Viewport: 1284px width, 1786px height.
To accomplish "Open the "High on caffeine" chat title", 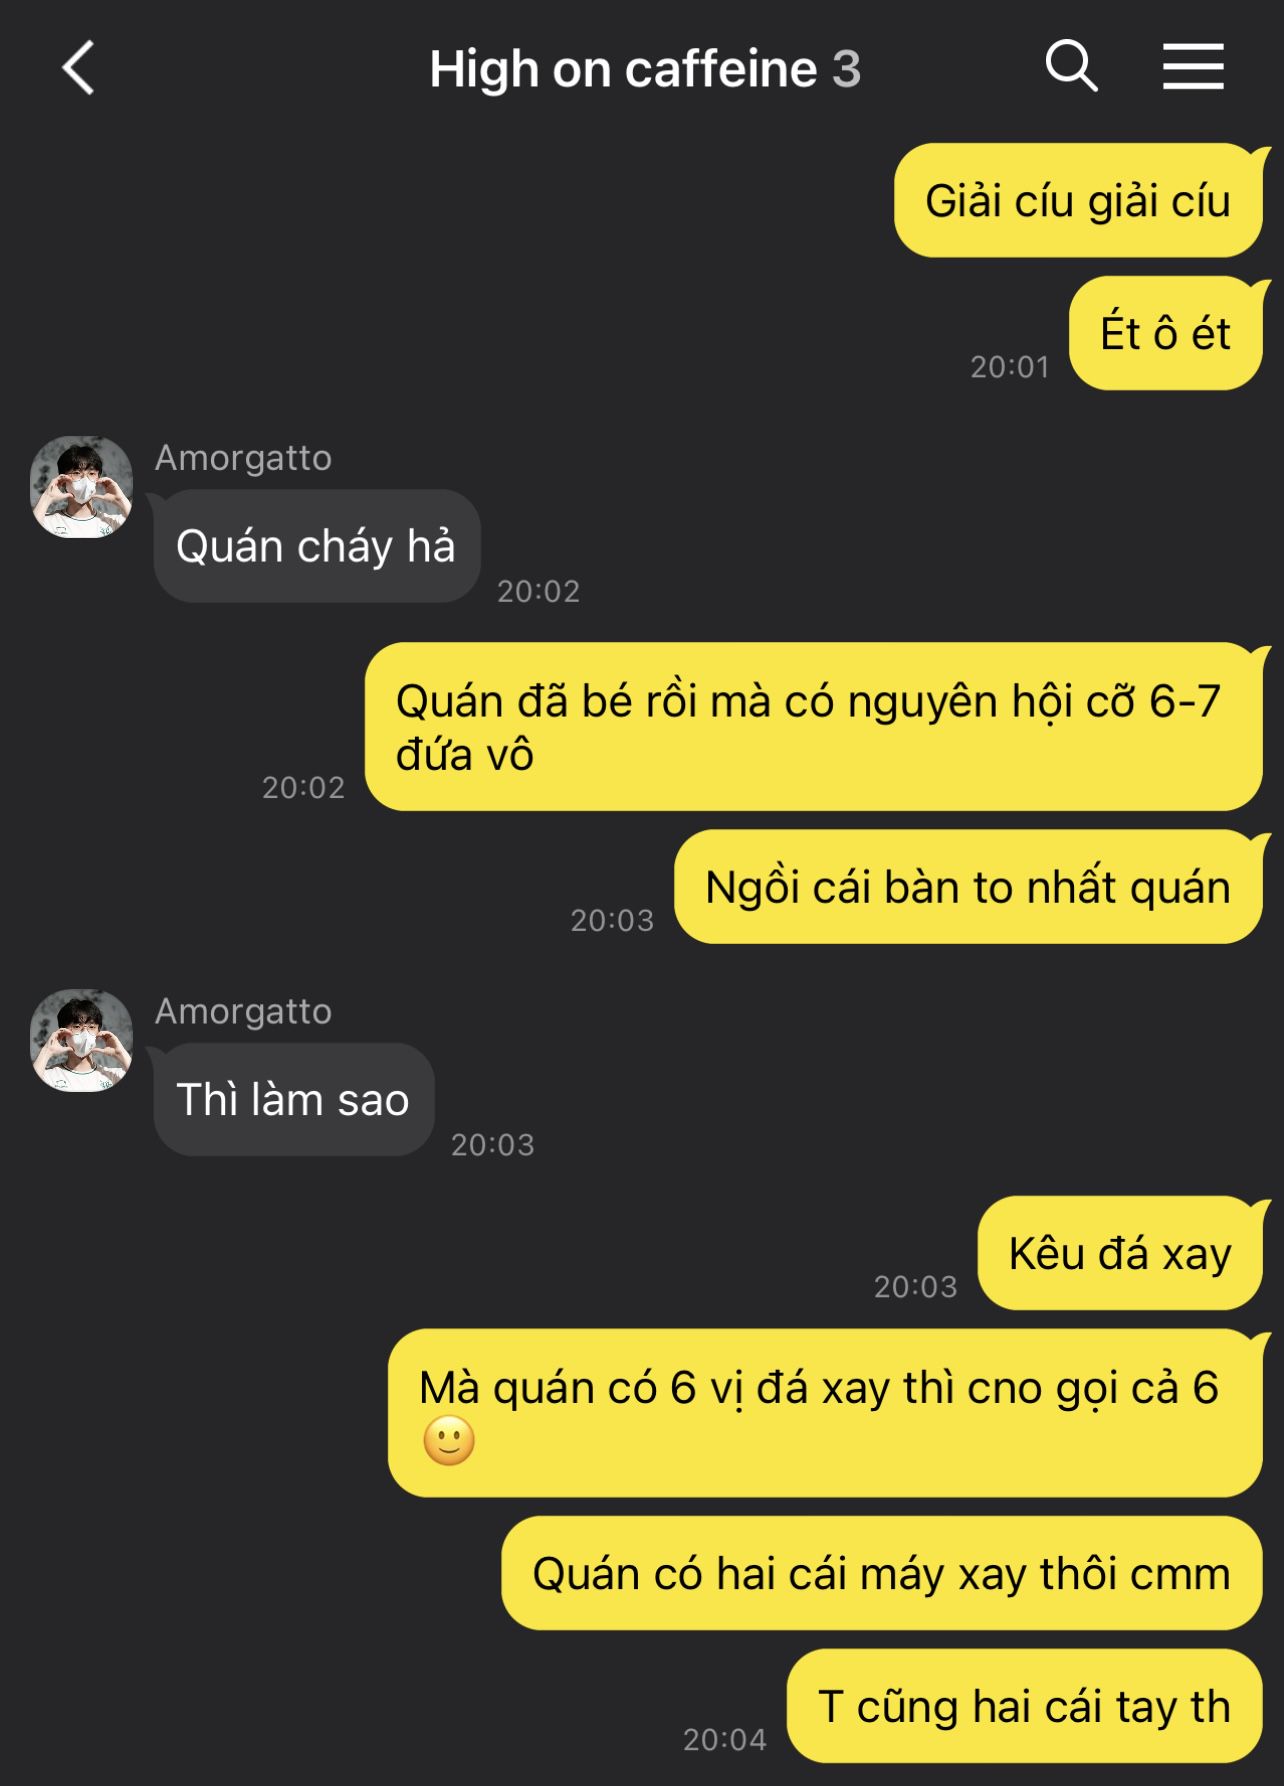I will [x=623, y=69].
